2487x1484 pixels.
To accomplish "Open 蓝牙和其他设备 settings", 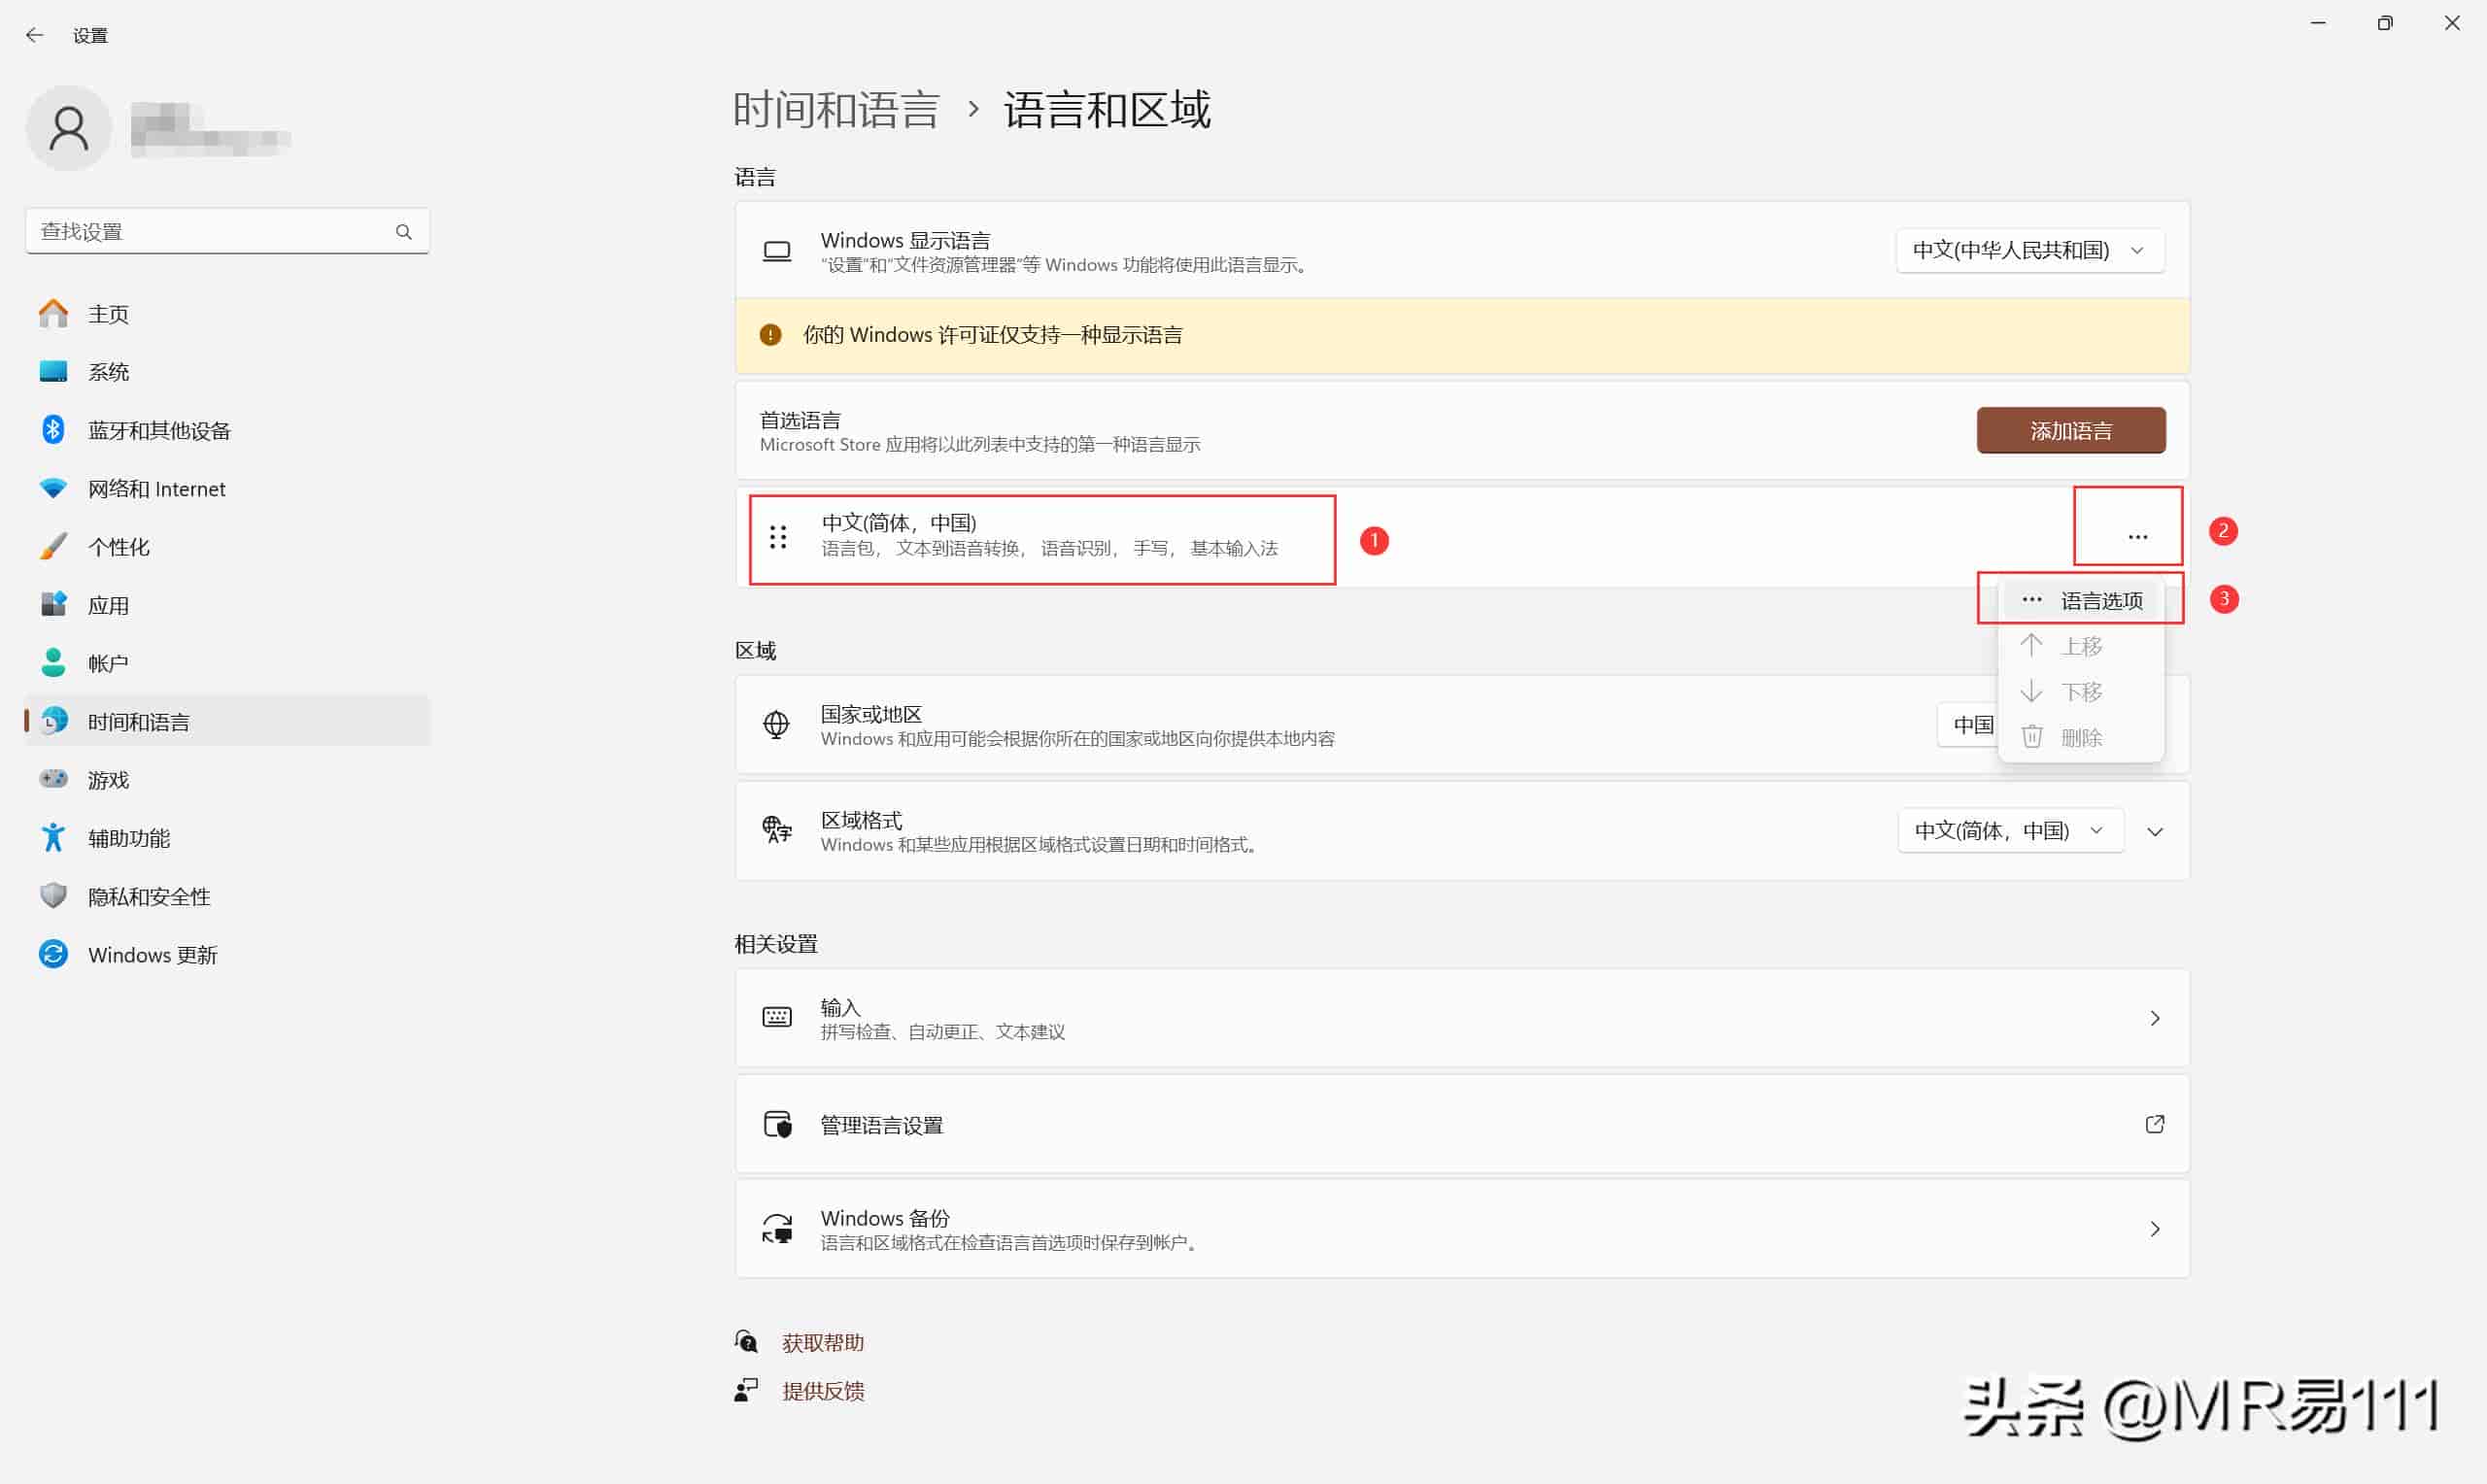I will click(x=227, y=430).
